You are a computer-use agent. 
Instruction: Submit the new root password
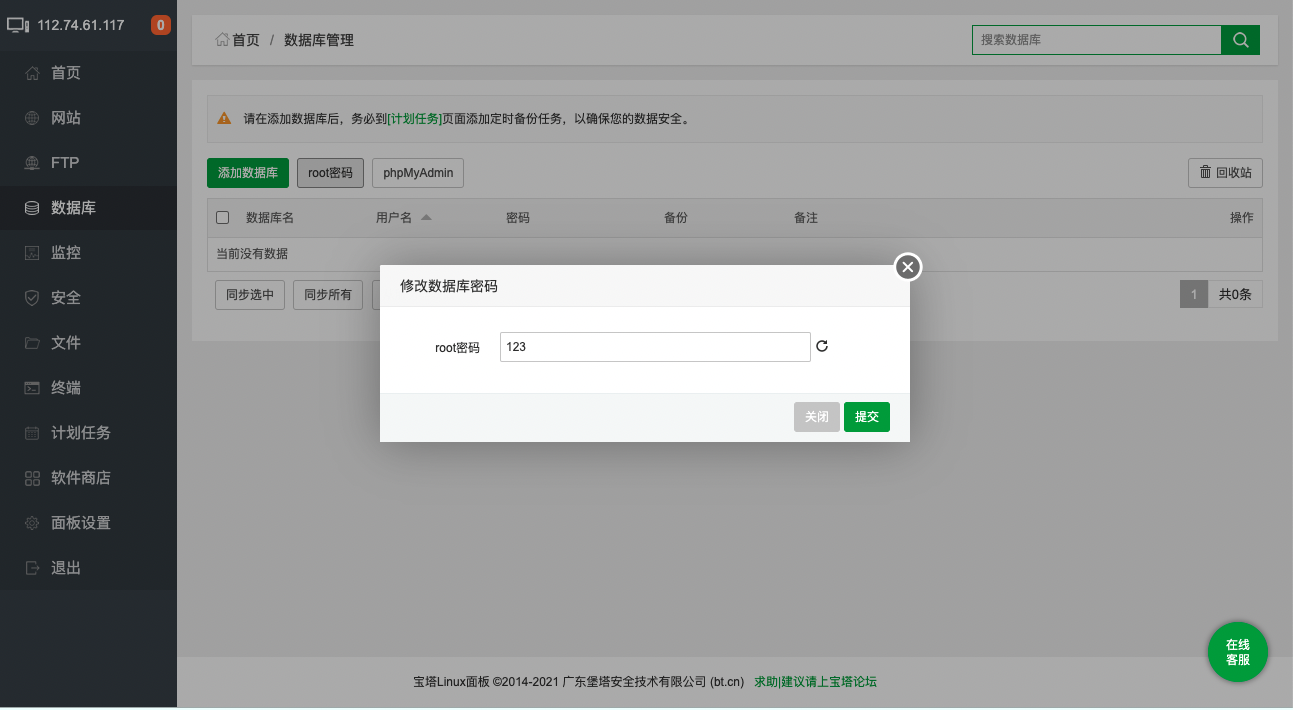point(867,417)
